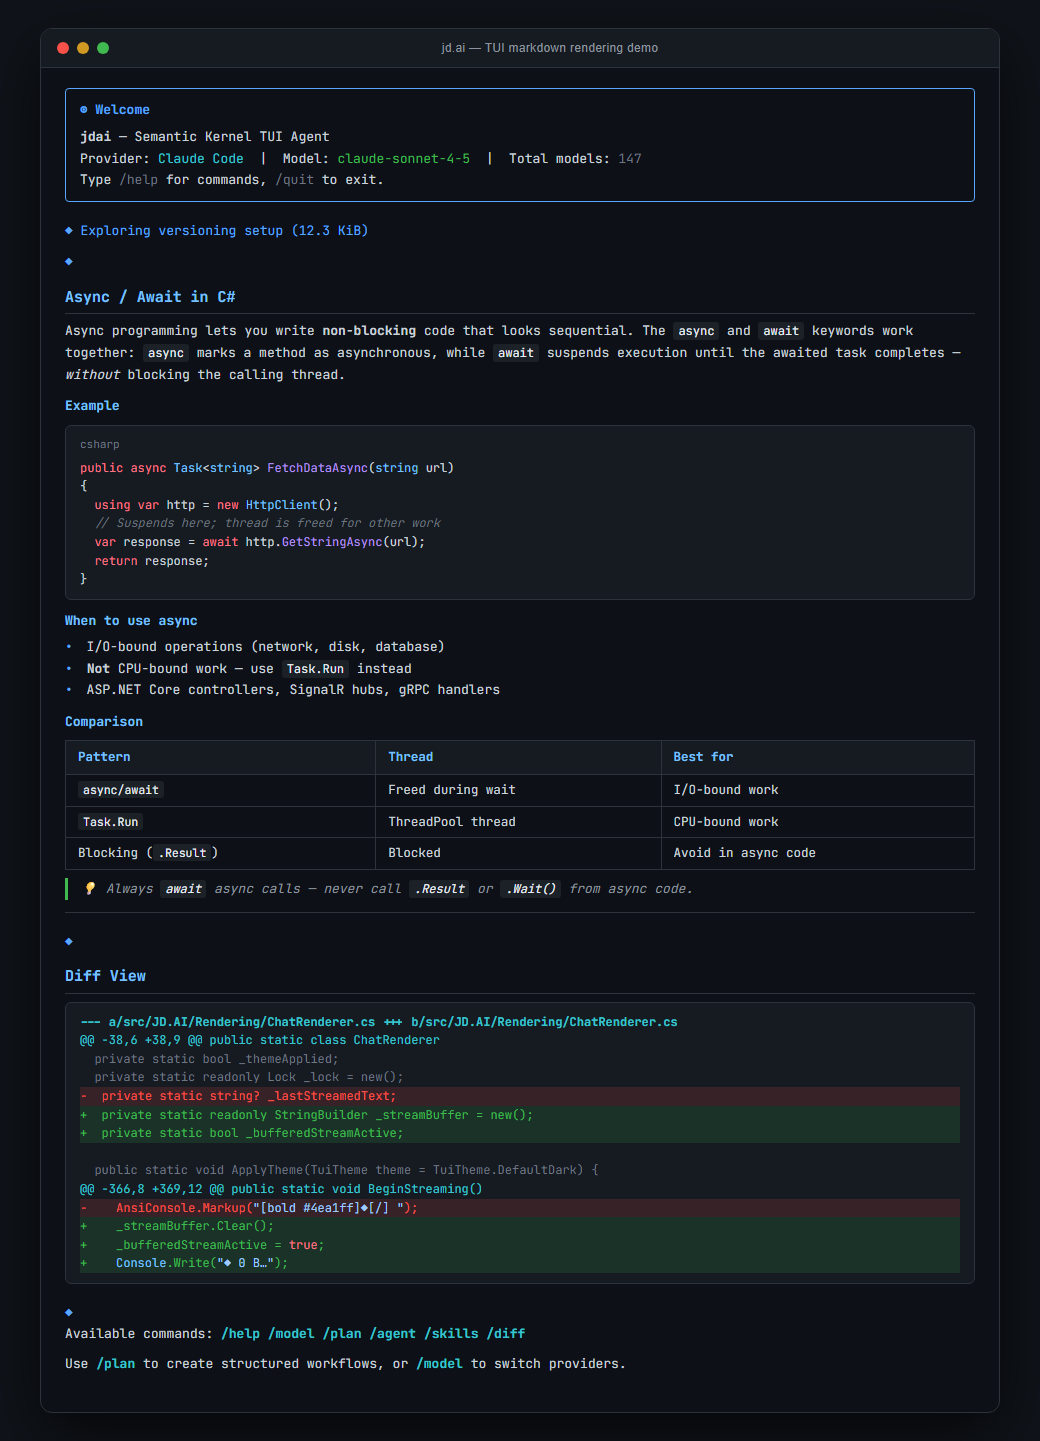
Task: Click the removed 'AnsiConsole.Markup' diff line
Action: [x=520, y=1208]
